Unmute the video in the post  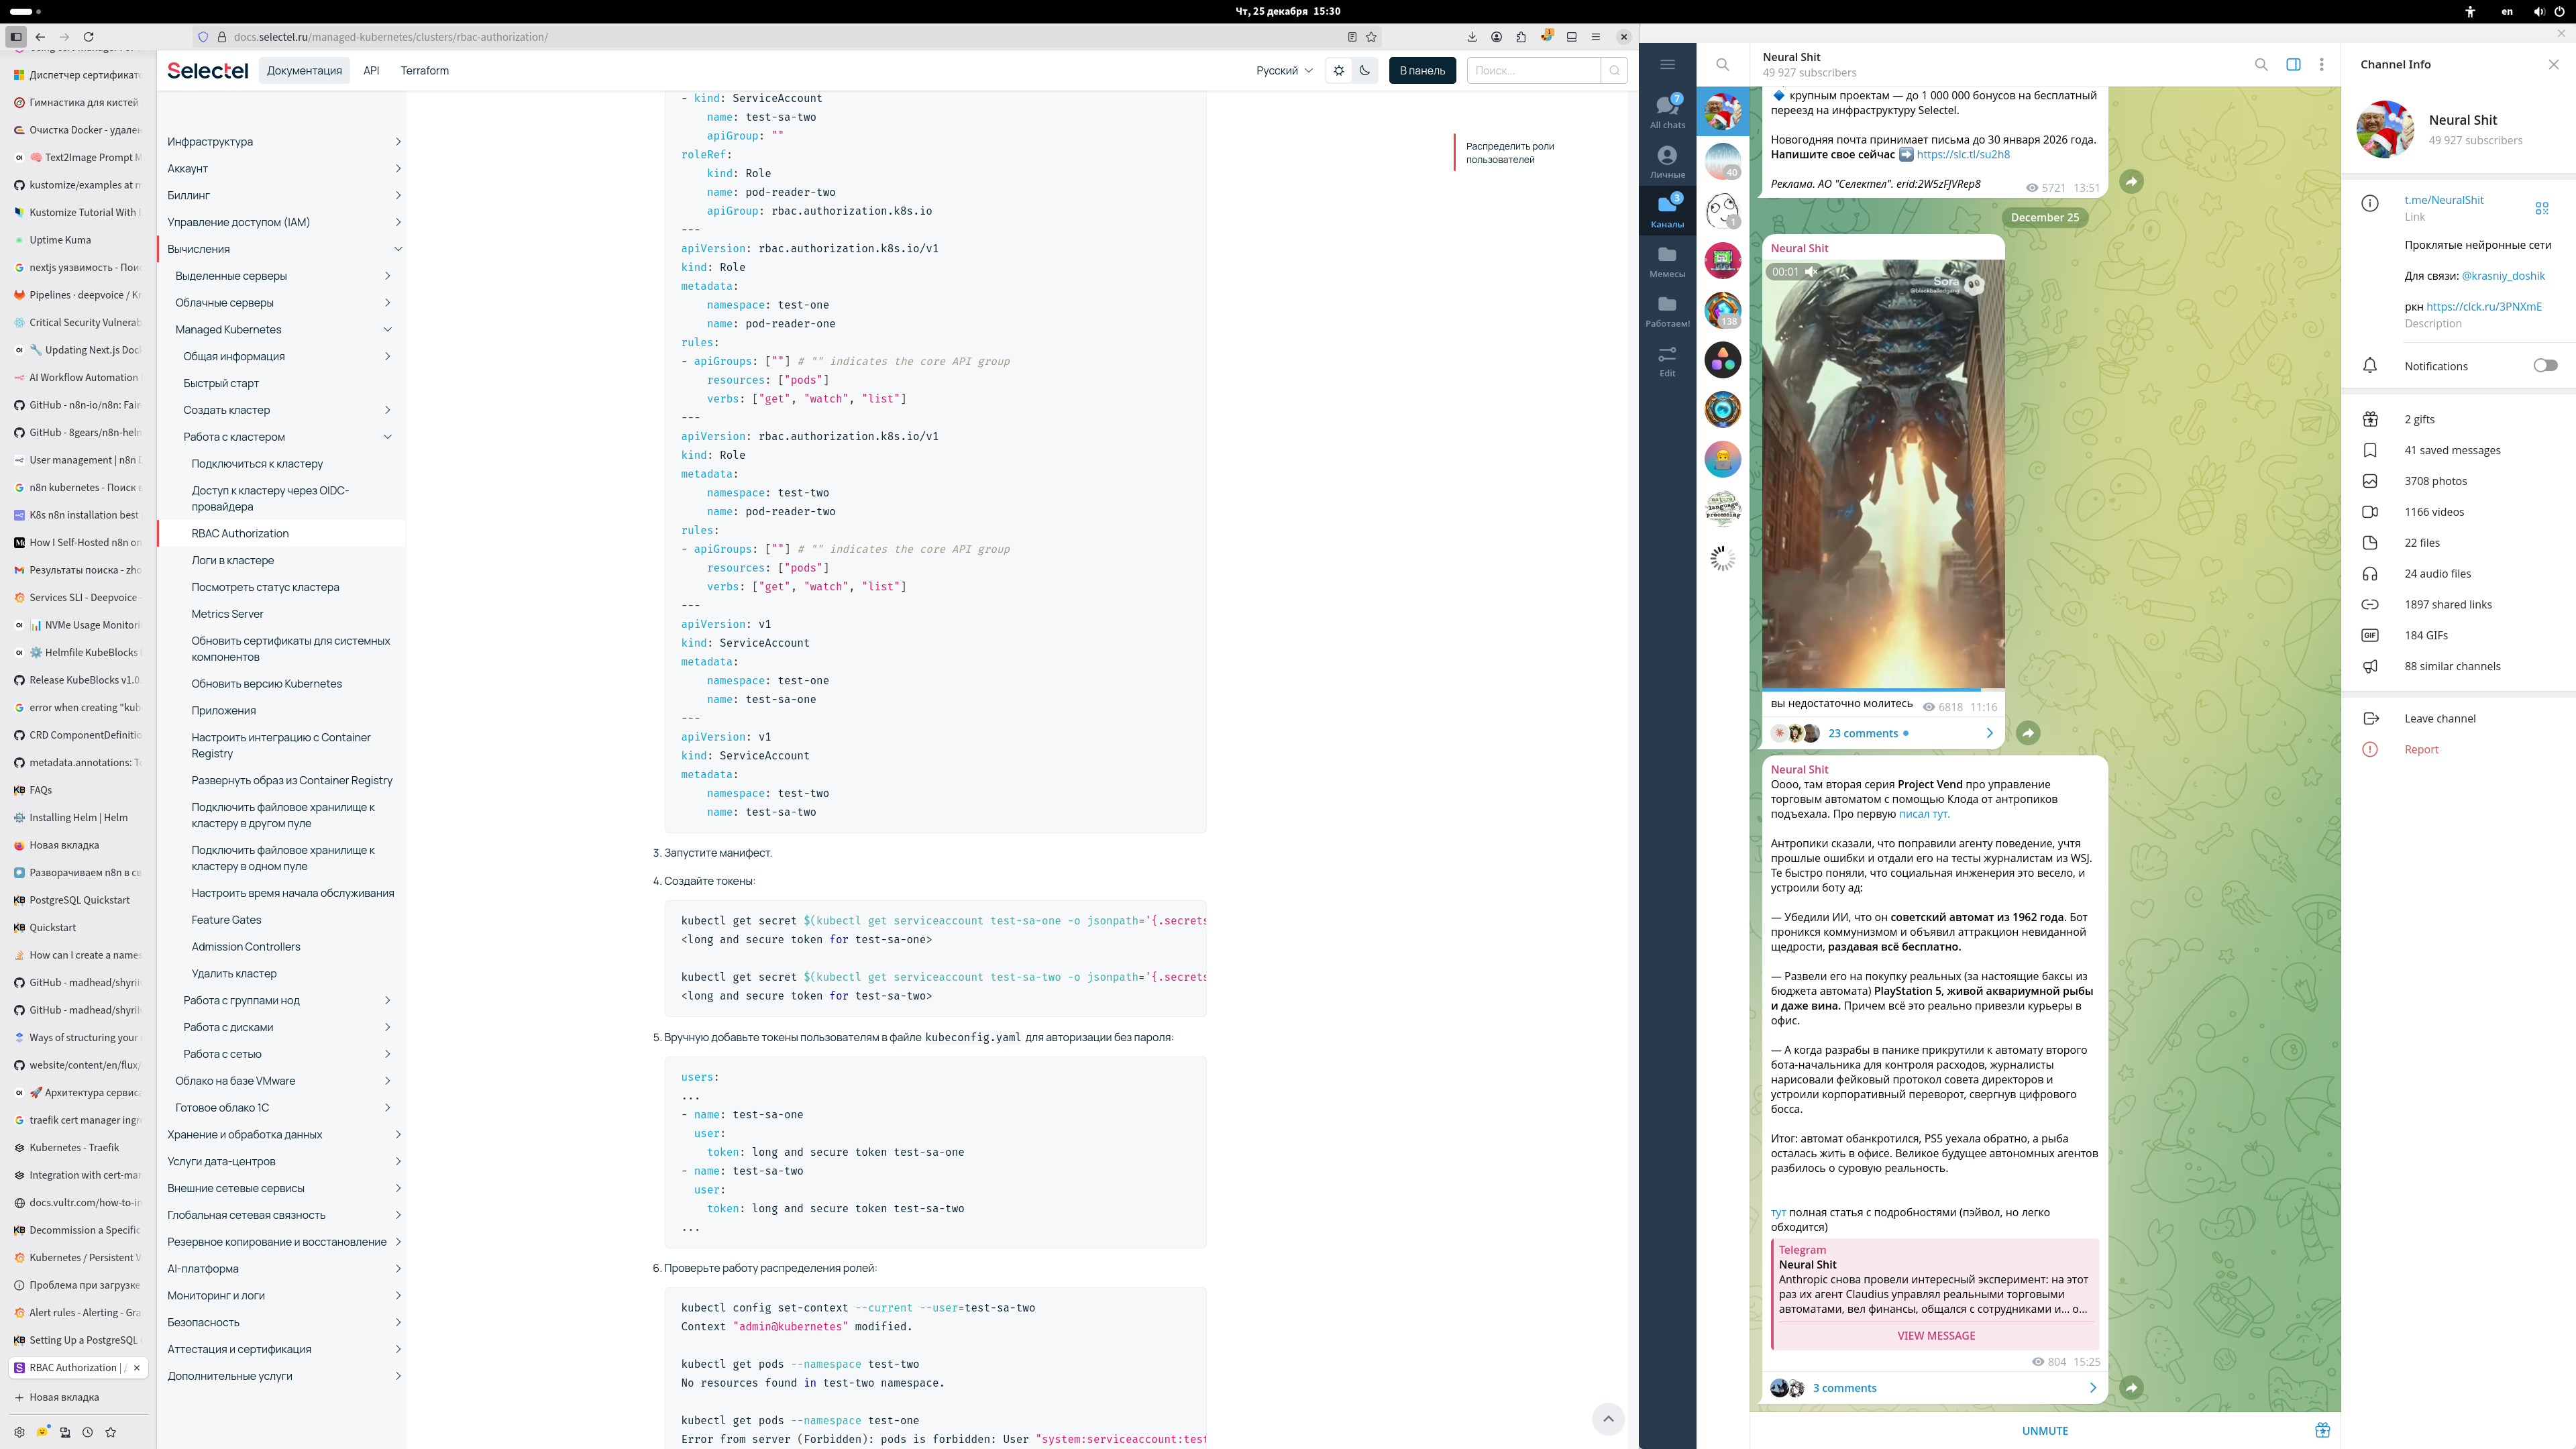pyautogui.click(x=1810, y=272)
